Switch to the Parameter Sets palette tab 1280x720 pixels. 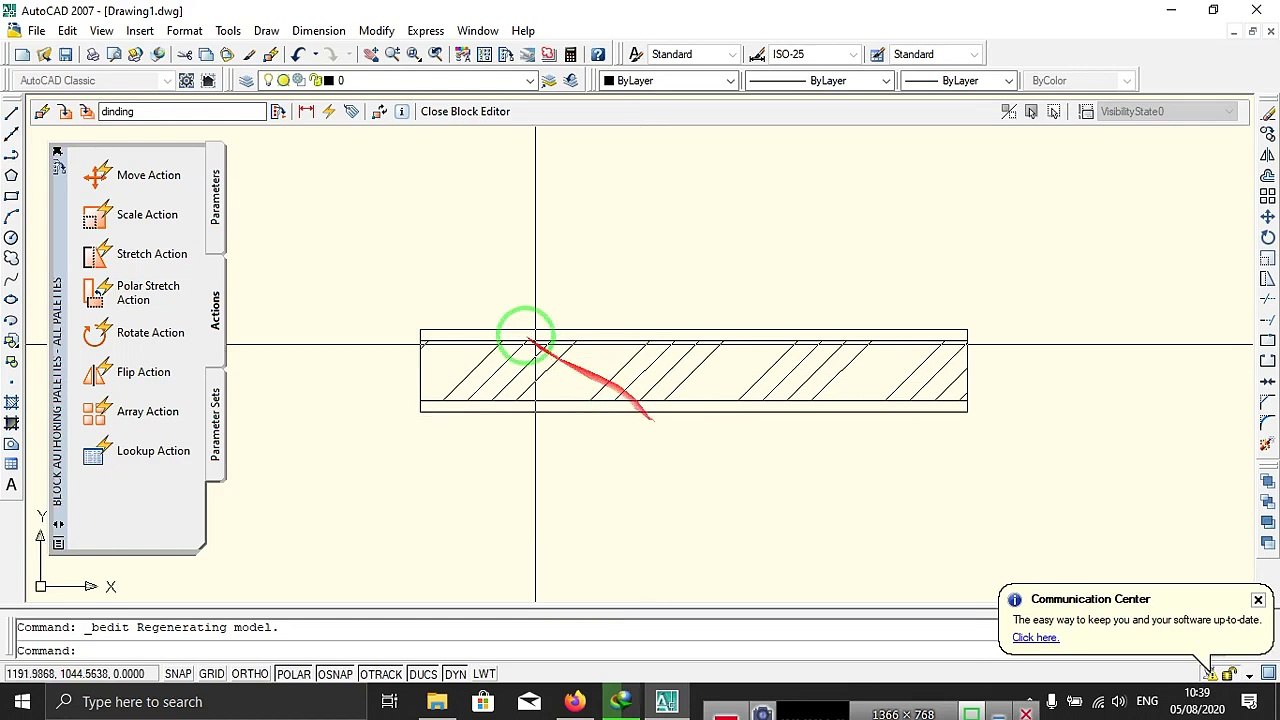(215, 423)
